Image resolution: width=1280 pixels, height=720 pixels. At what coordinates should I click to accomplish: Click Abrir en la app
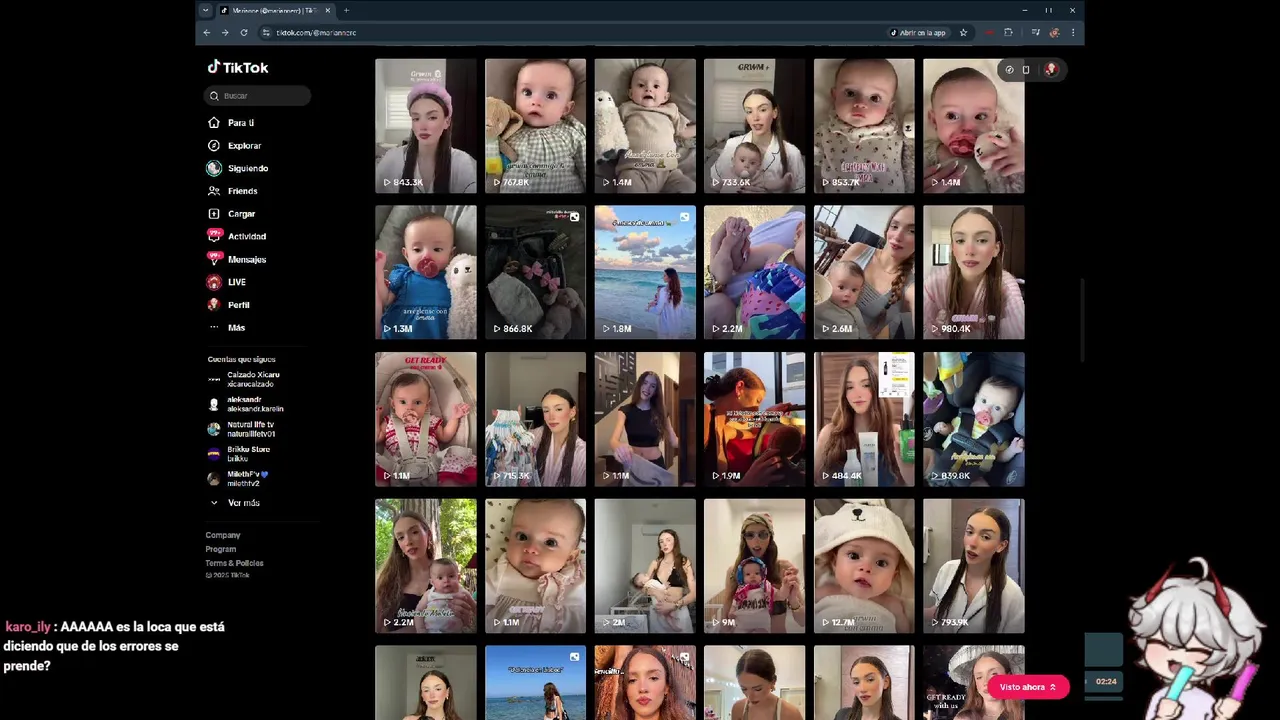pyautogui.click(x=918, y=33)
